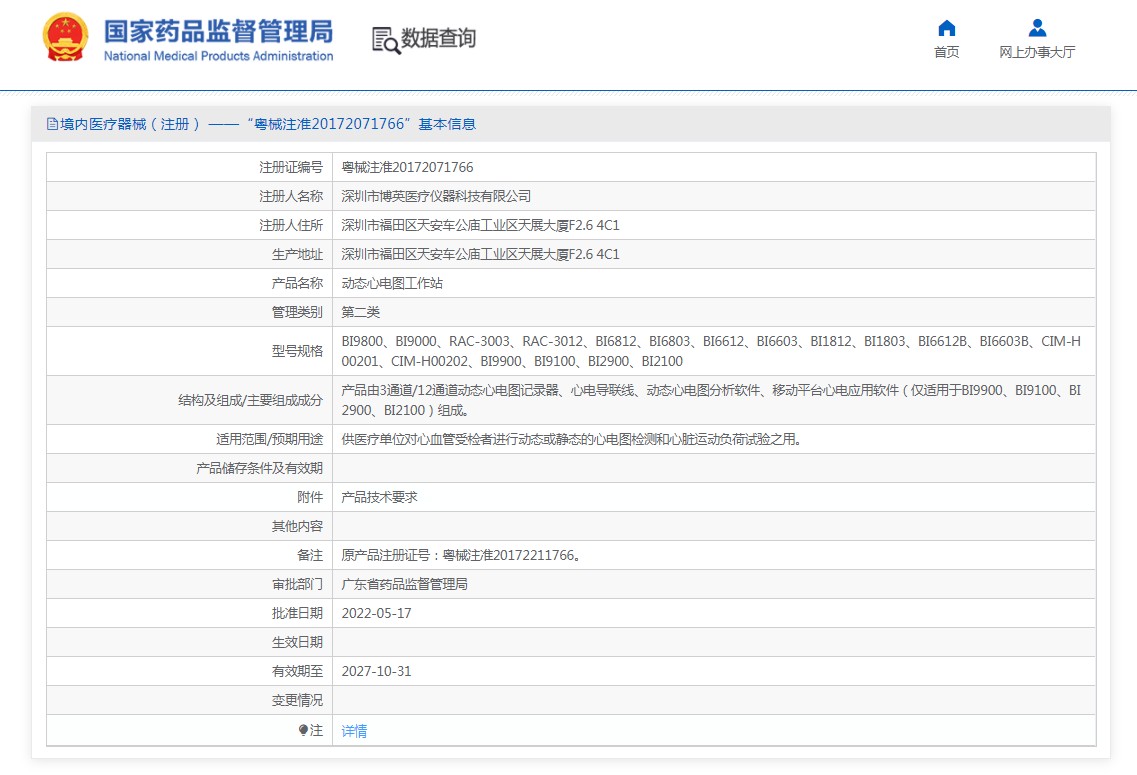Image resolution: width=1137 pixels, height=775 pixels.
Task: Click the 网上办事大厅 user icon
Action: pos(1037,28)
